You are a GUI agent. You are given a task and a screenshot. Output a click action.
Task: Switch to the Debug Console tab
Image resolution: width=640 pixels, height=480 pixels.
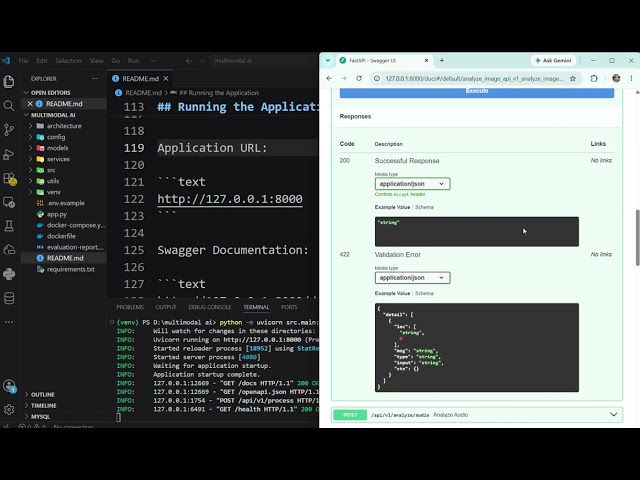[210, 307]
